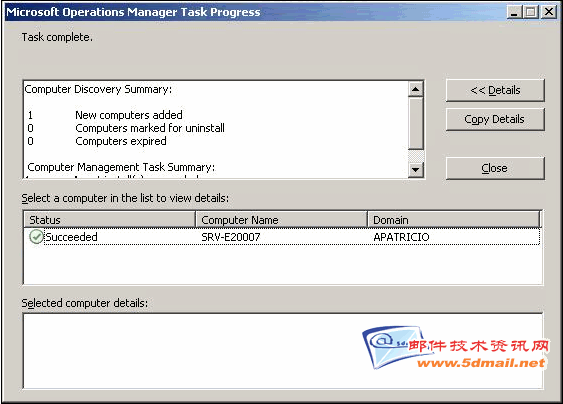The image size is (563, 404).
Task: Click the green Succeeded checkmark icon
Action: pyautogui.click(x=36, y=237)
